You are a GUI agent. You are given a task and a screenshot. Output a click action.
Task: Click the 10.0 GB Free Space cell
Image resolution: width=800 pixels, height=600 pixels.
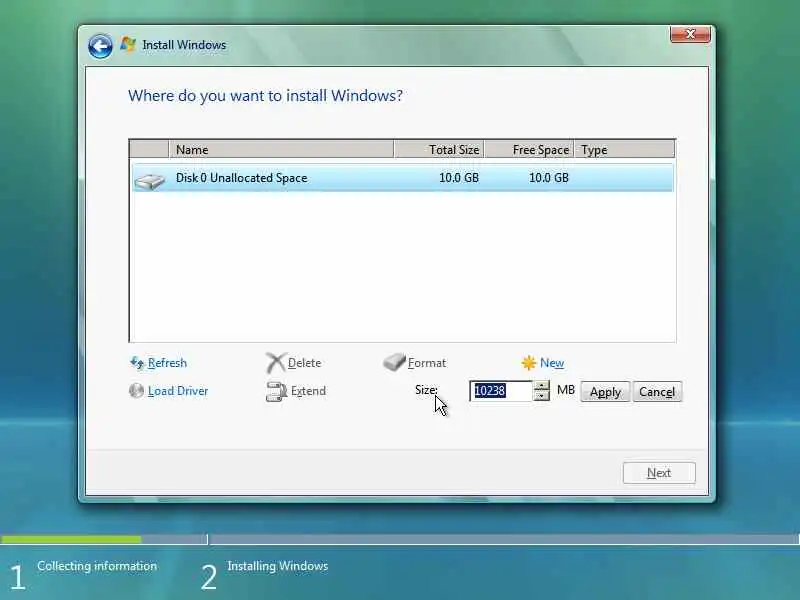pos(548,178)
